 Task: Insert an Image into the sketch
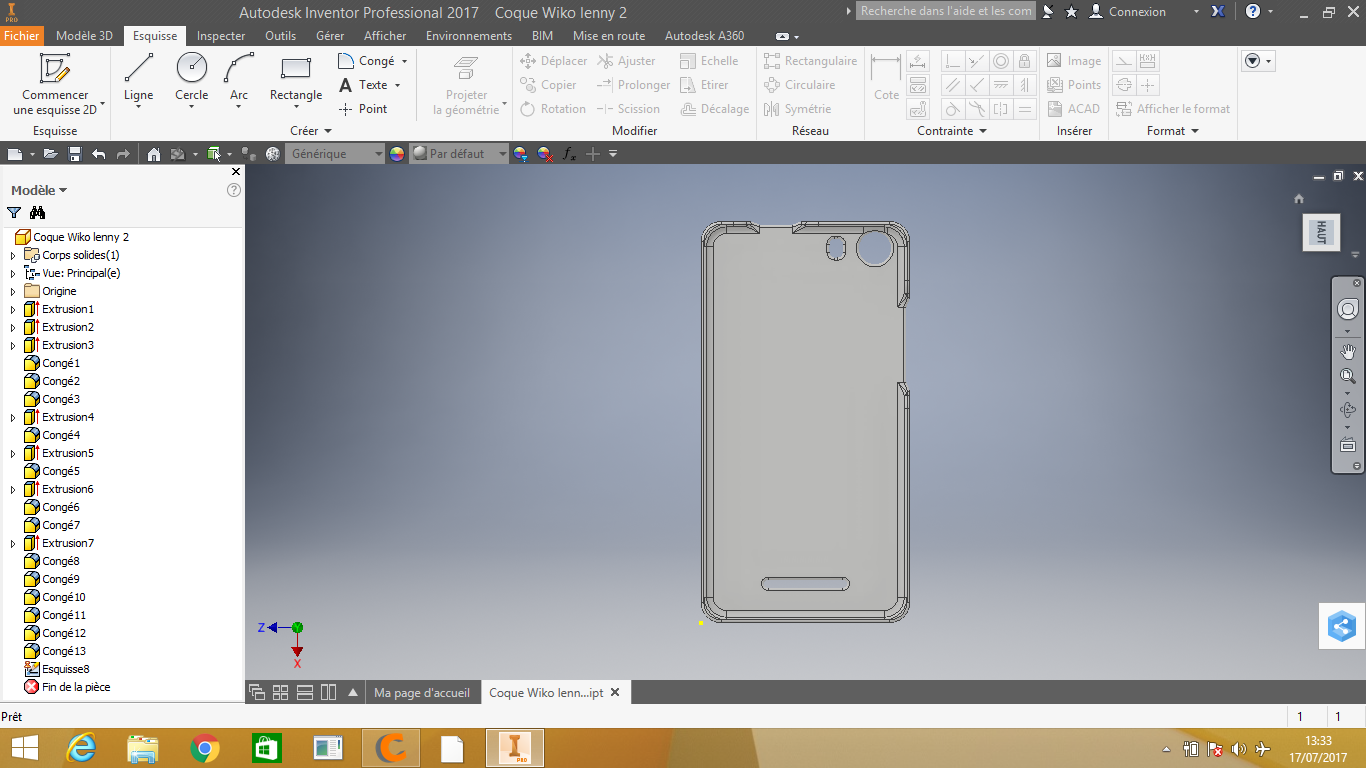[1074, 61]
